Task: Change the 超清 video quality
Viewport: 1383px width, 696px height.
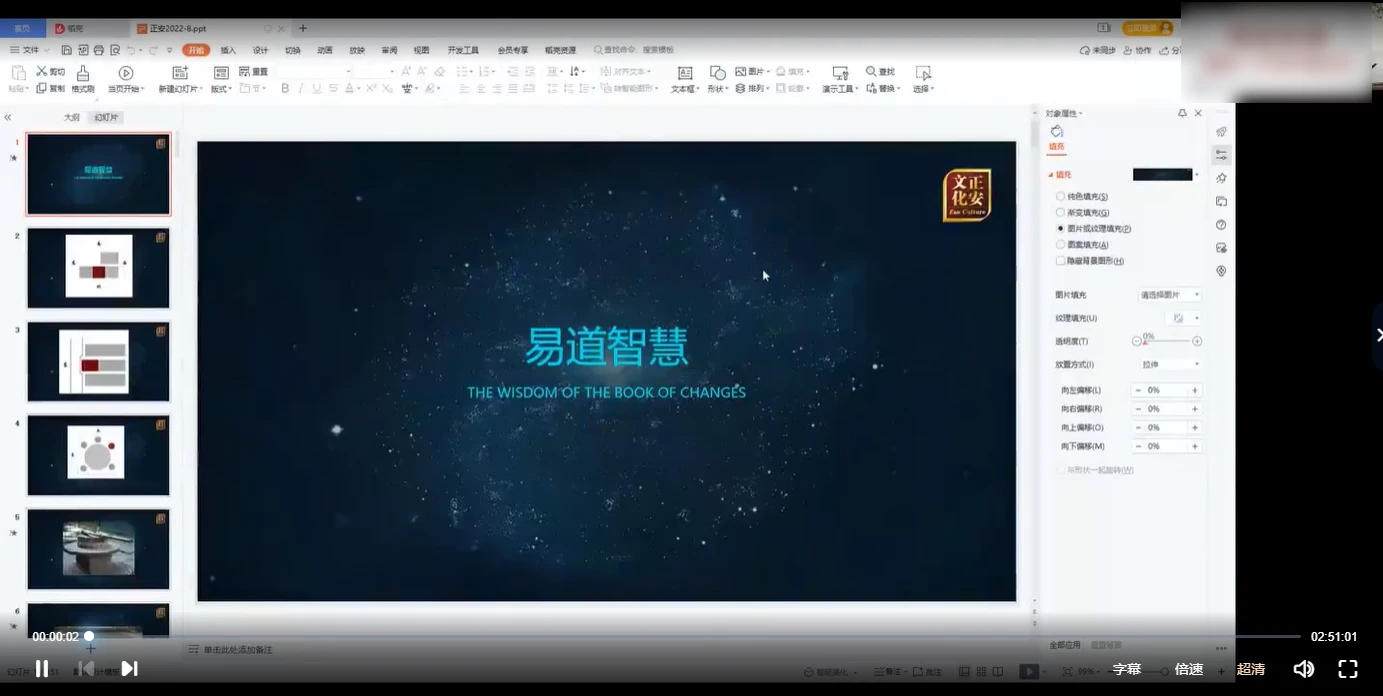Action: coord(1251,669)
